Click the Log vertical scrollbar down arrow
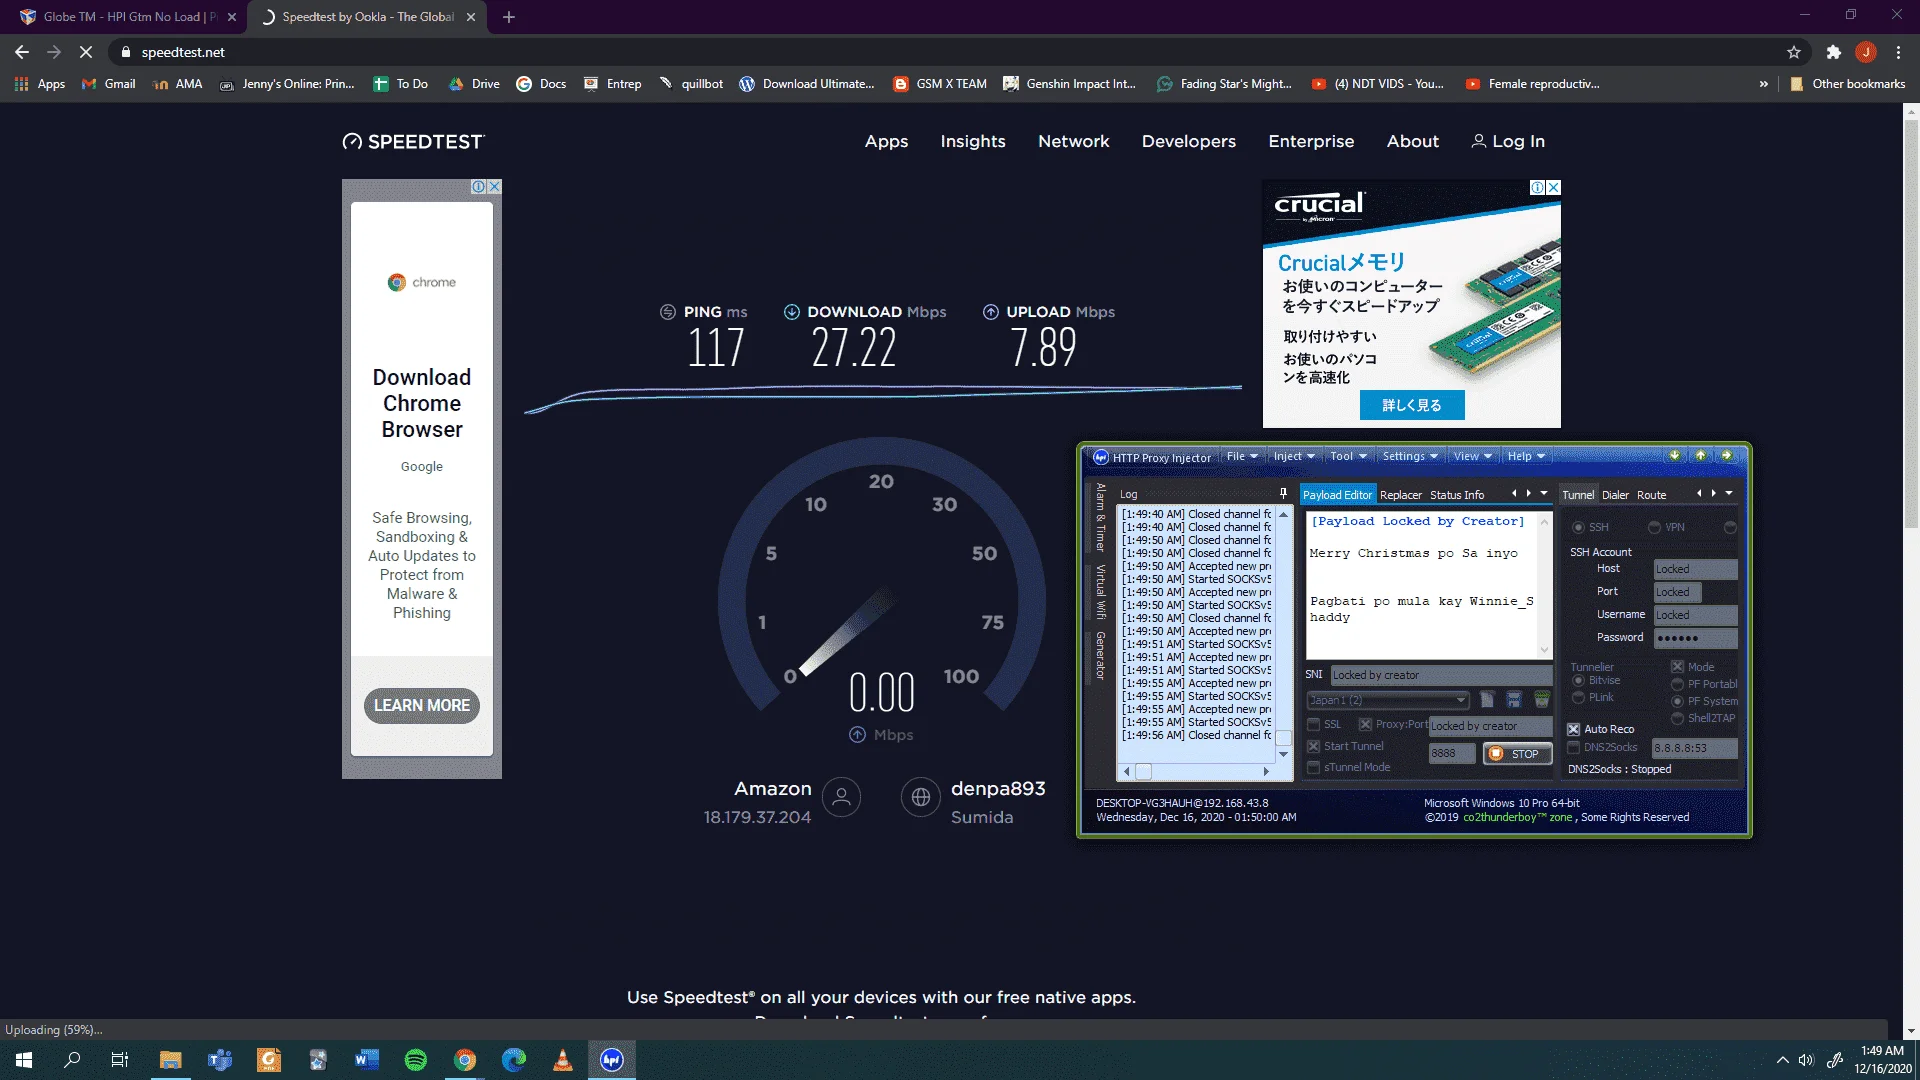Viewport: 1920px width, 1080px height. pos(1283,755)
